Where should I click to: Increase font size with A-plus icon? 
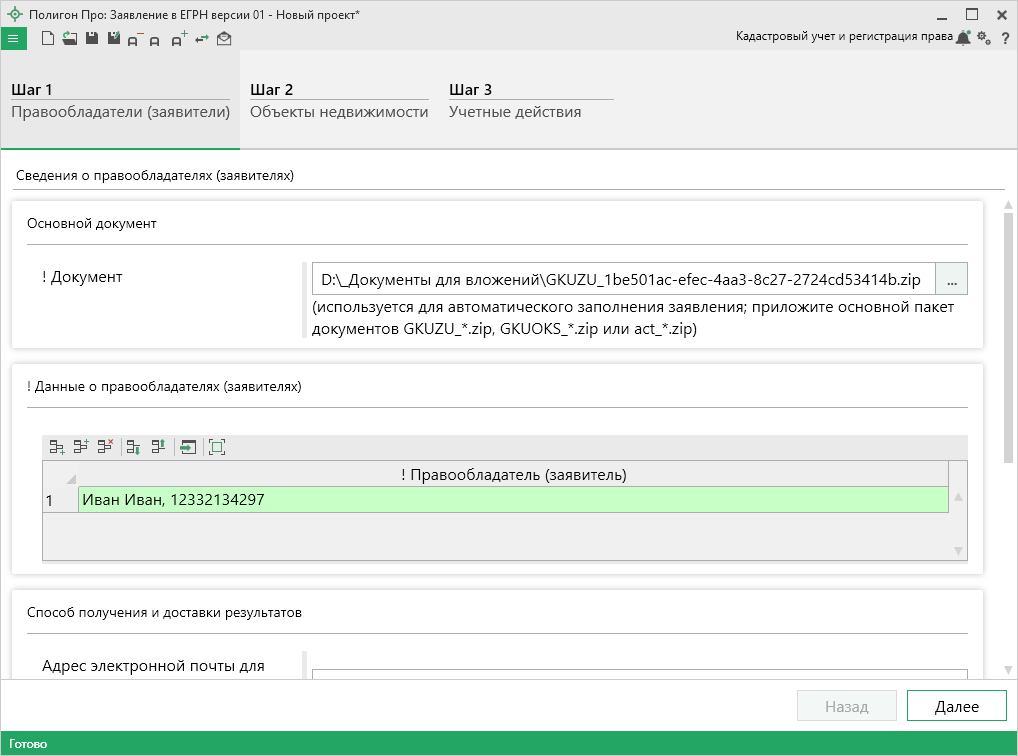[x=178, y=39]
